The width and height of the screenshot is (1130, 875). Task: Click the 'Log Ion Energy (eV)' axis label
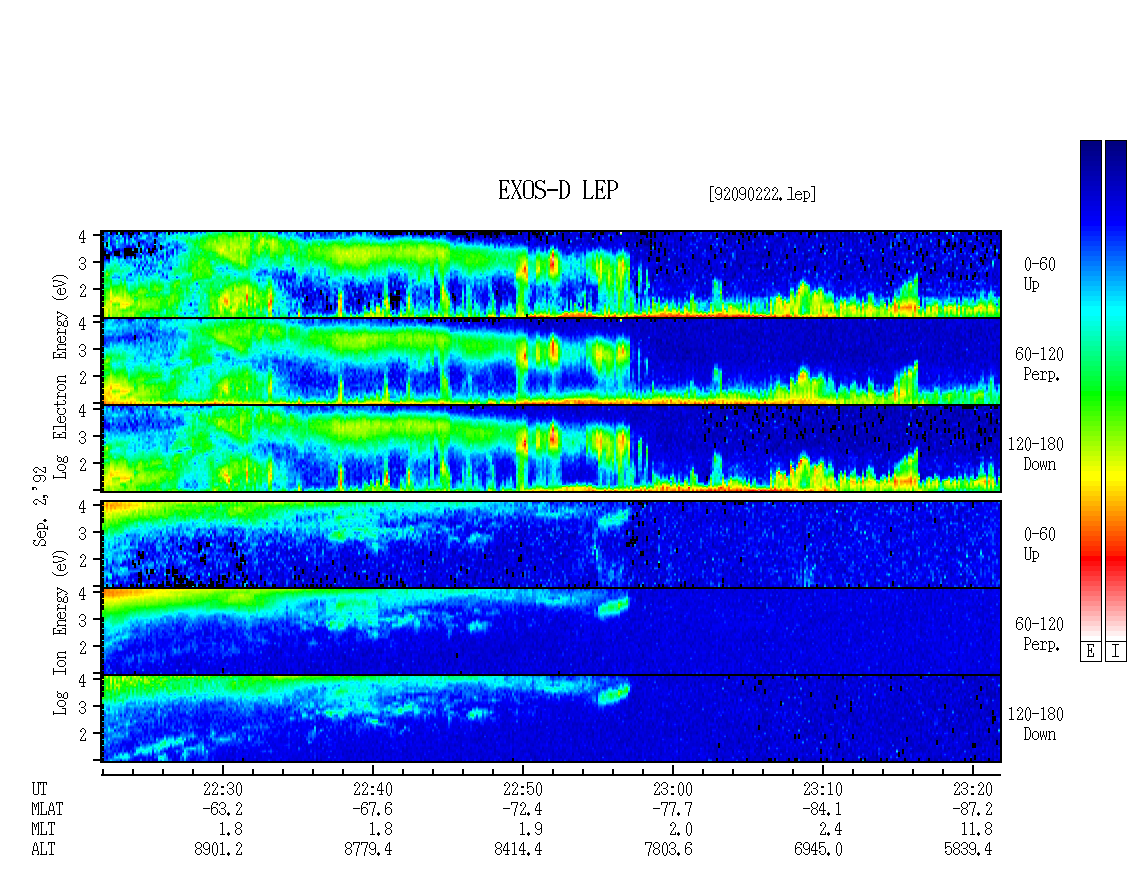pos(61,632)
